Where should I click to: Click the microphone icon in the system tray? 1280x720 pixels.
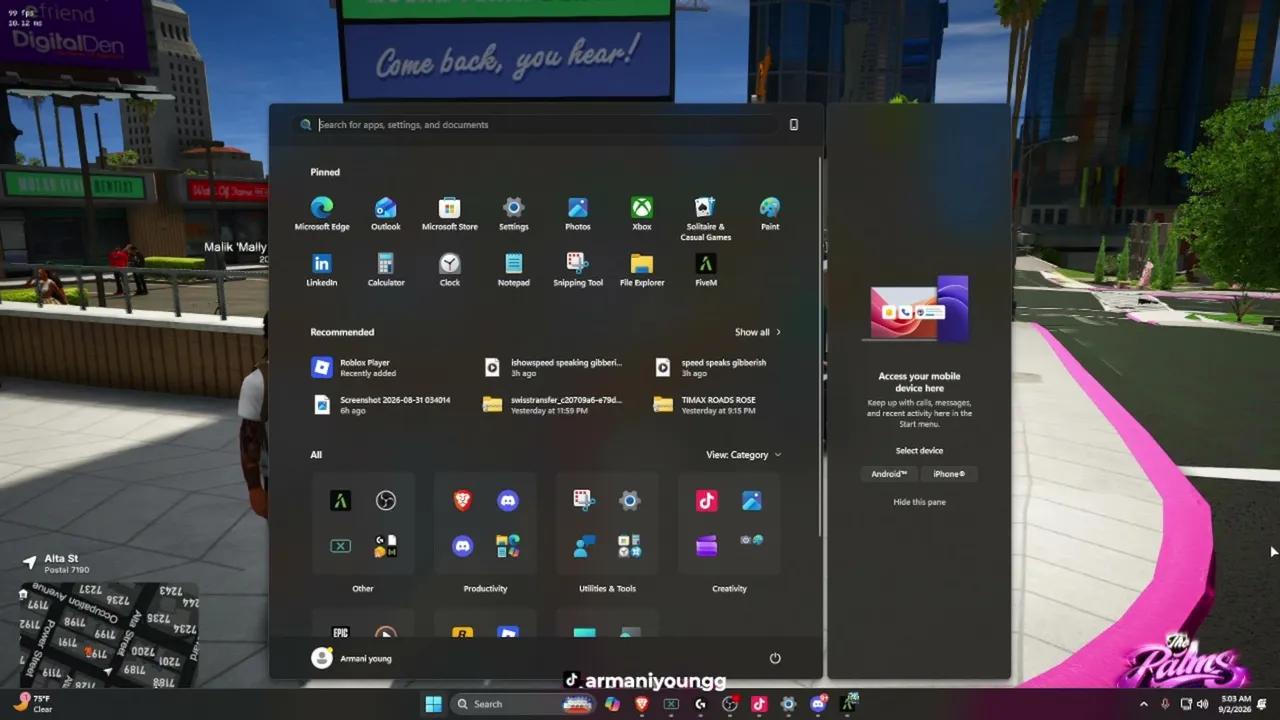click(1165, 704)
